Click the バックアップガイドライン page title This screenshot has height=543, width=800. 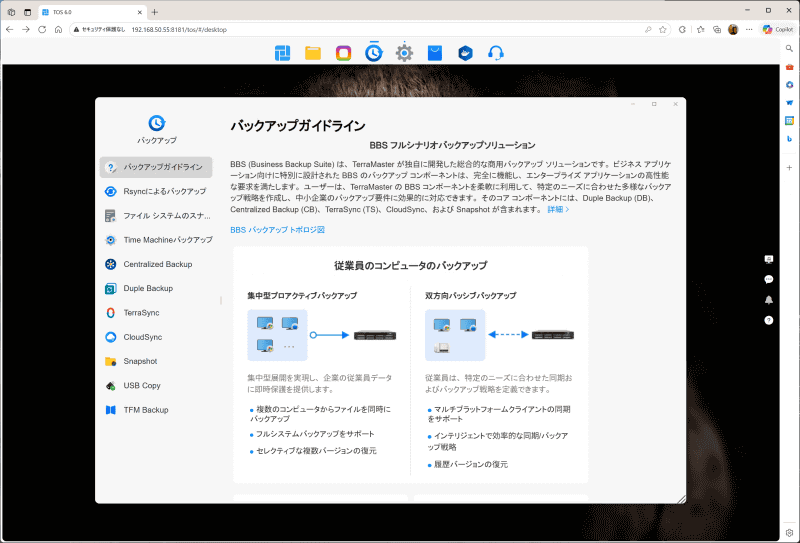(x=297, y=126)
